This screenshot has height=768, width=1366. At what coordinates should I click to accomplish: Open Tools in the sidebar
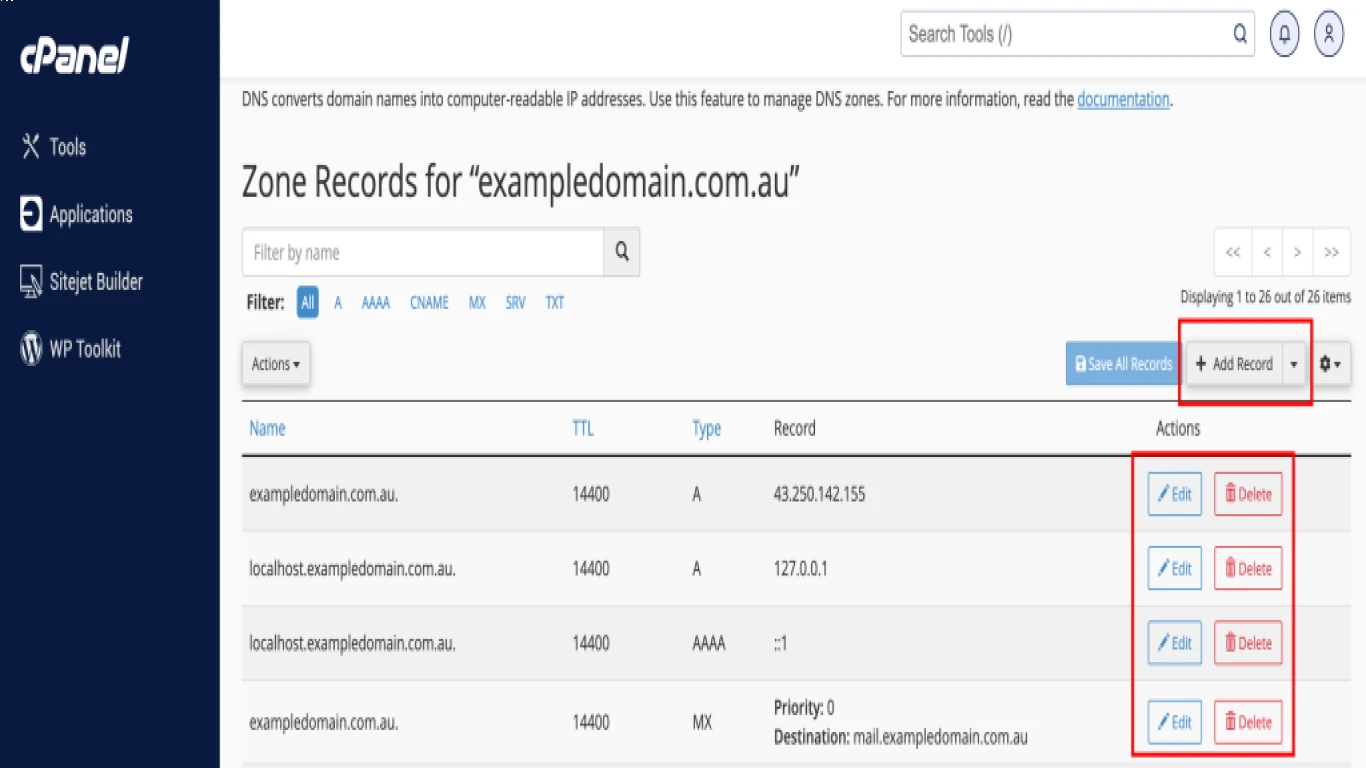coord(54,147)
